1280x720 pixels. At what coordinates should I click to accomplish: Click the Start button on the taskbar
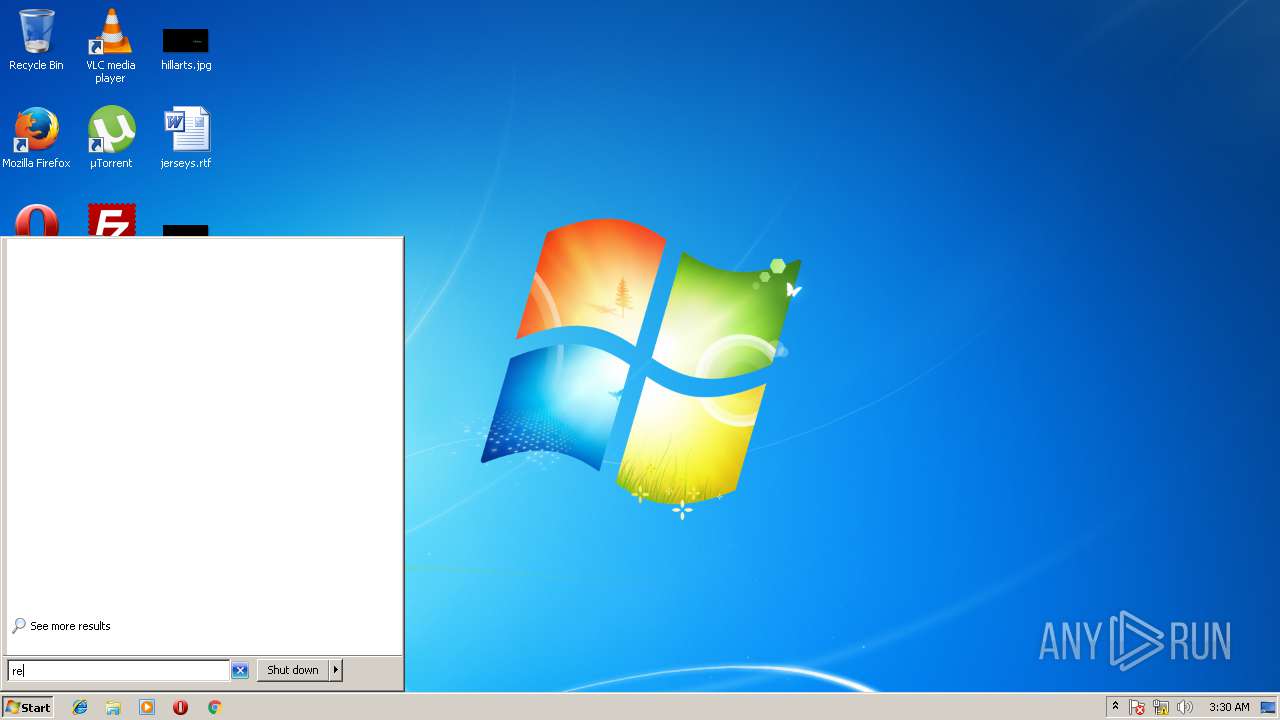coord(27,707)
